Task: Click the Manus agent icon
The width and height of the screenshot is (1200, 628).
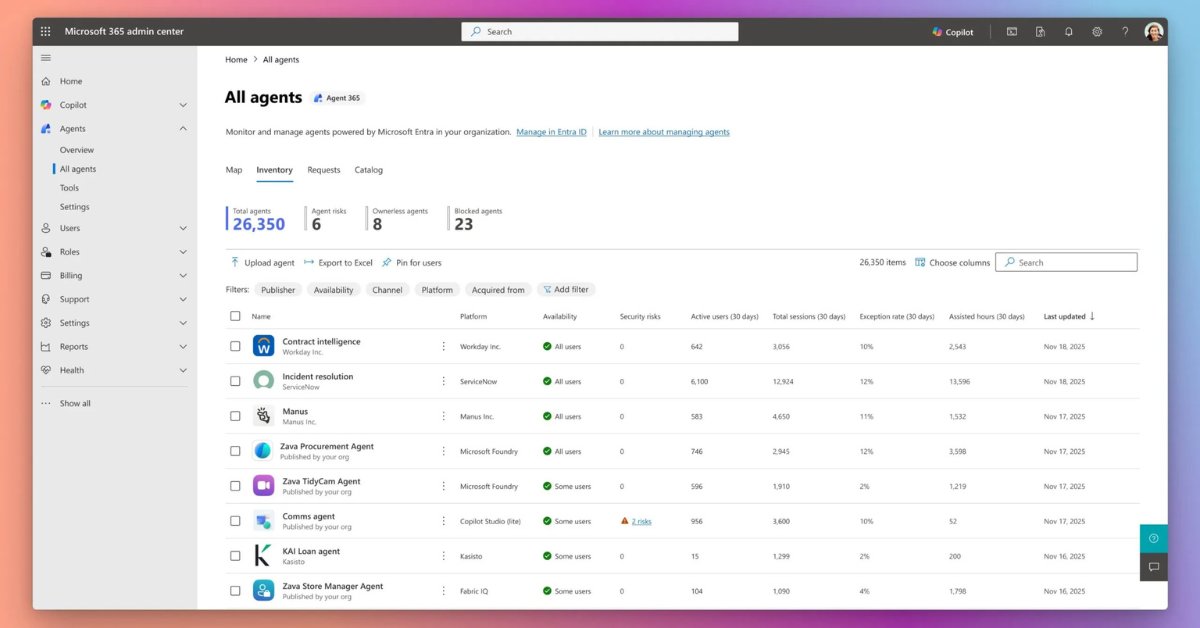Action: tap(264, 416)
